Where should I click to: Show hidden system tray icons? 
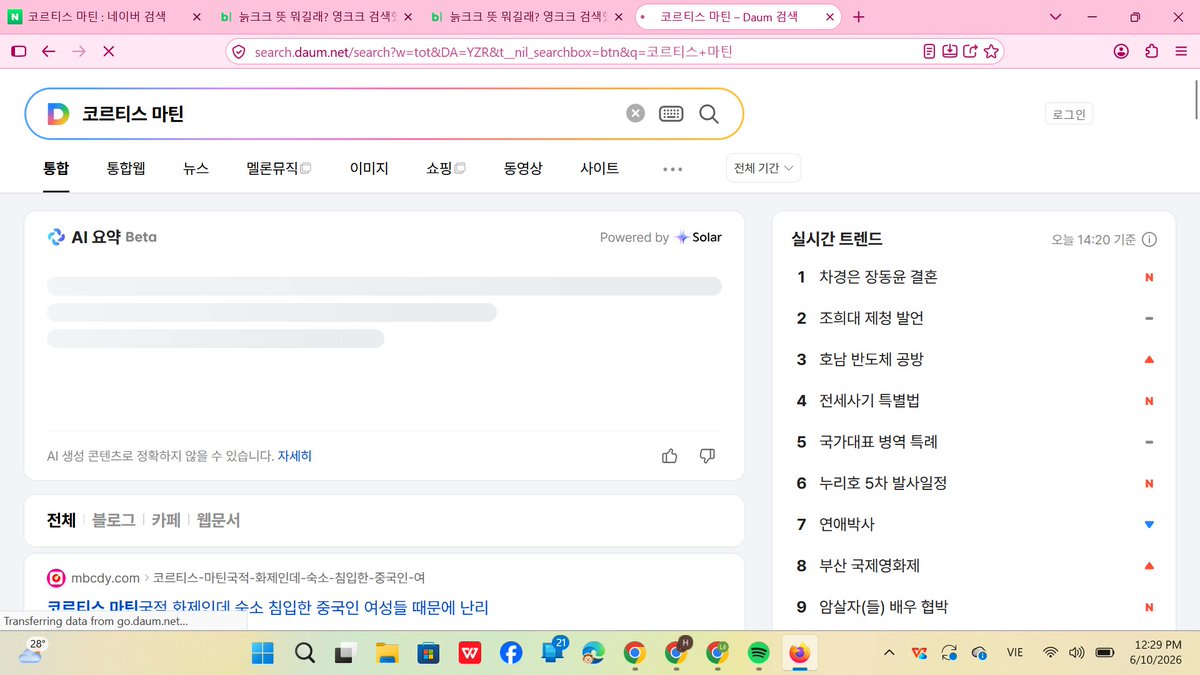point(888,653)
